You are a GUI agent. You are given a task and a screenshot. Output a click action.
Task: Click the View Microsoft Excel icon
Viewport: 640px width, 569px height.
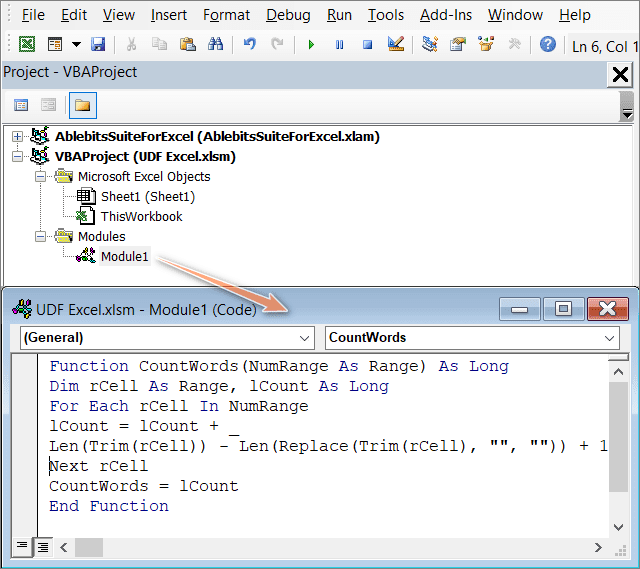pos(27,45)
